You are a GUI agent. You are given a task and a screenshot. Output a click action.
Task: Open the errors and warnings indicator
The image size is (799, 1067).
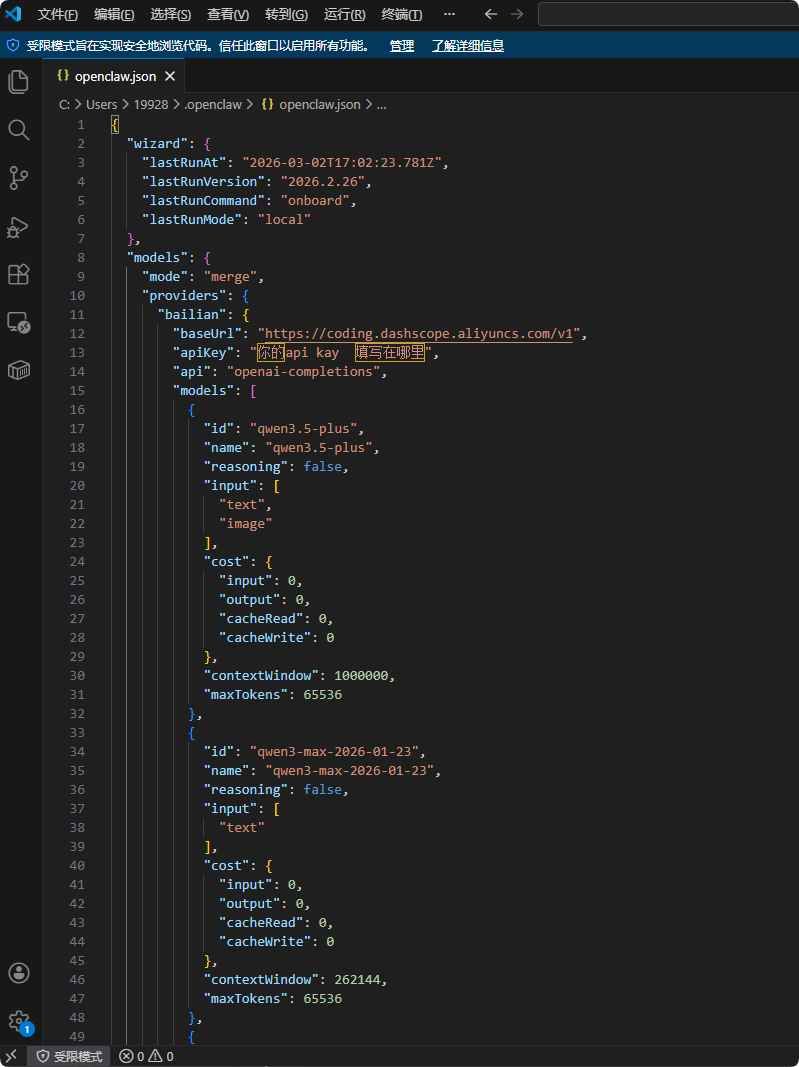146,1056
